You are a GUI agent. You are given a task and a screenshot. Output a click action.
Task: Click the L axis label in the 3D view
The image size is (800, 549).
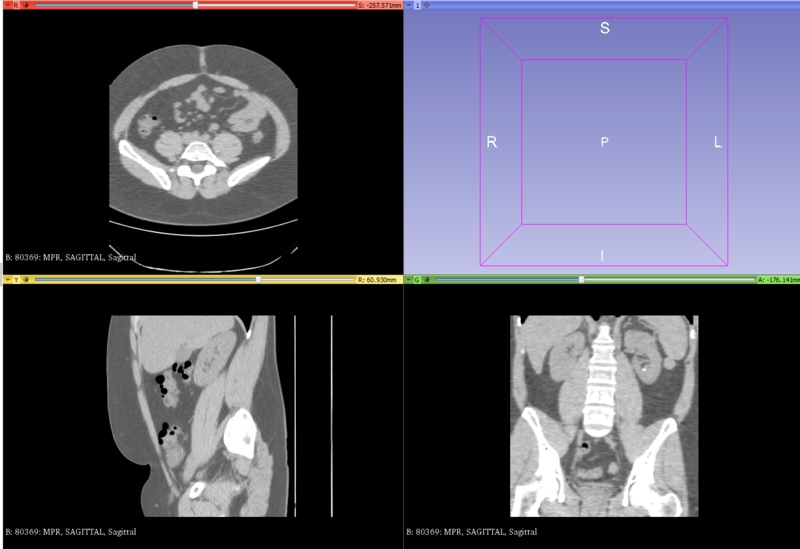pos(717,142)
